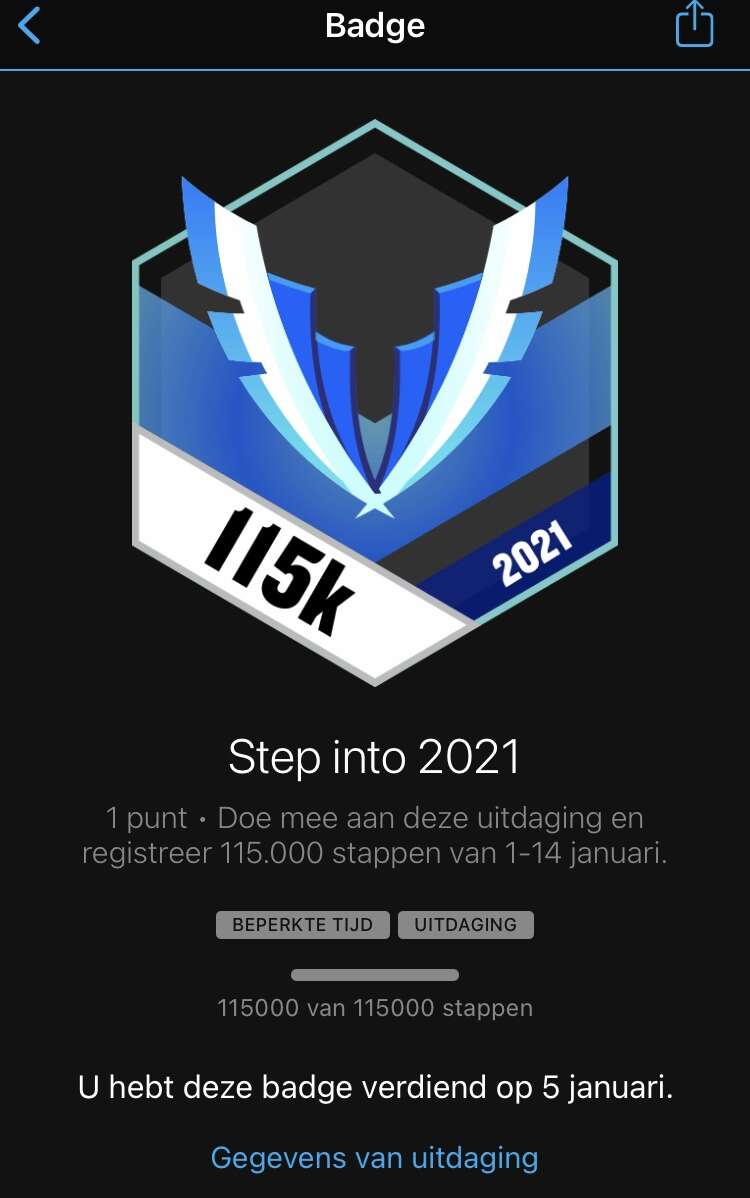Tap the '1 punt' label

point(146,818)
